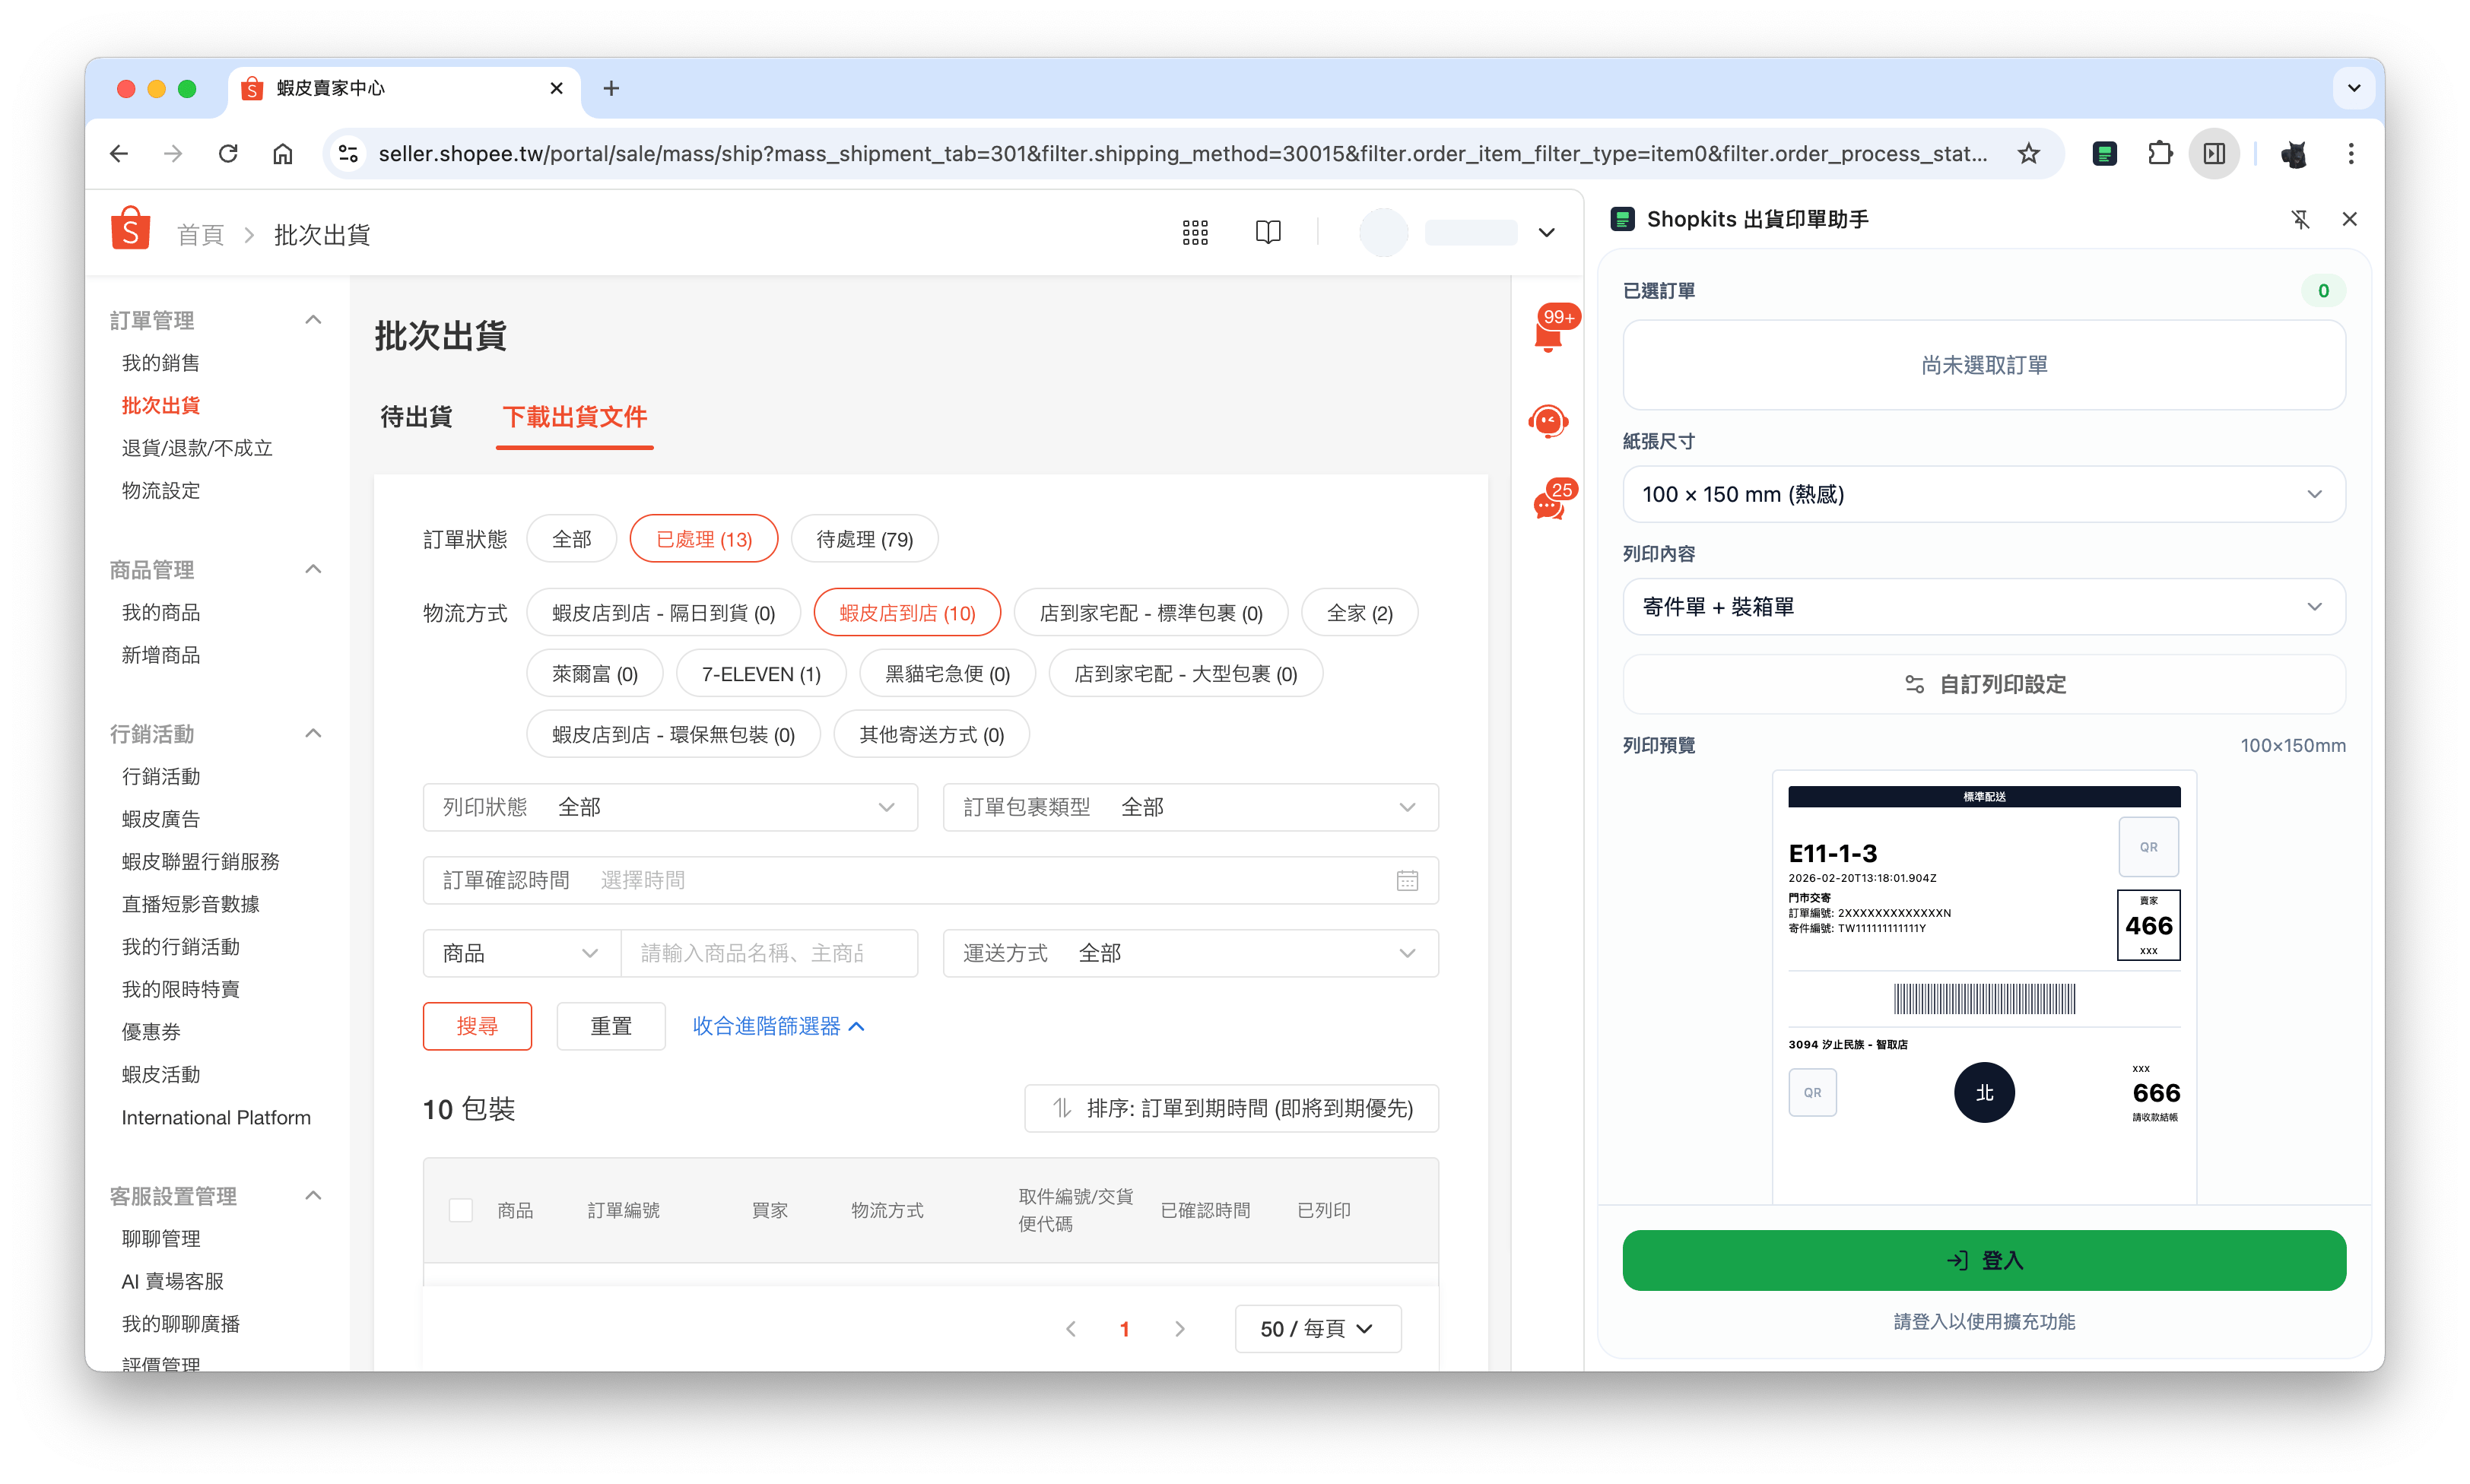Click the product name search input
Image resolution: width=2470 pixels, height=1484 pixels.
pyautogui.click(x=769, y=953)
